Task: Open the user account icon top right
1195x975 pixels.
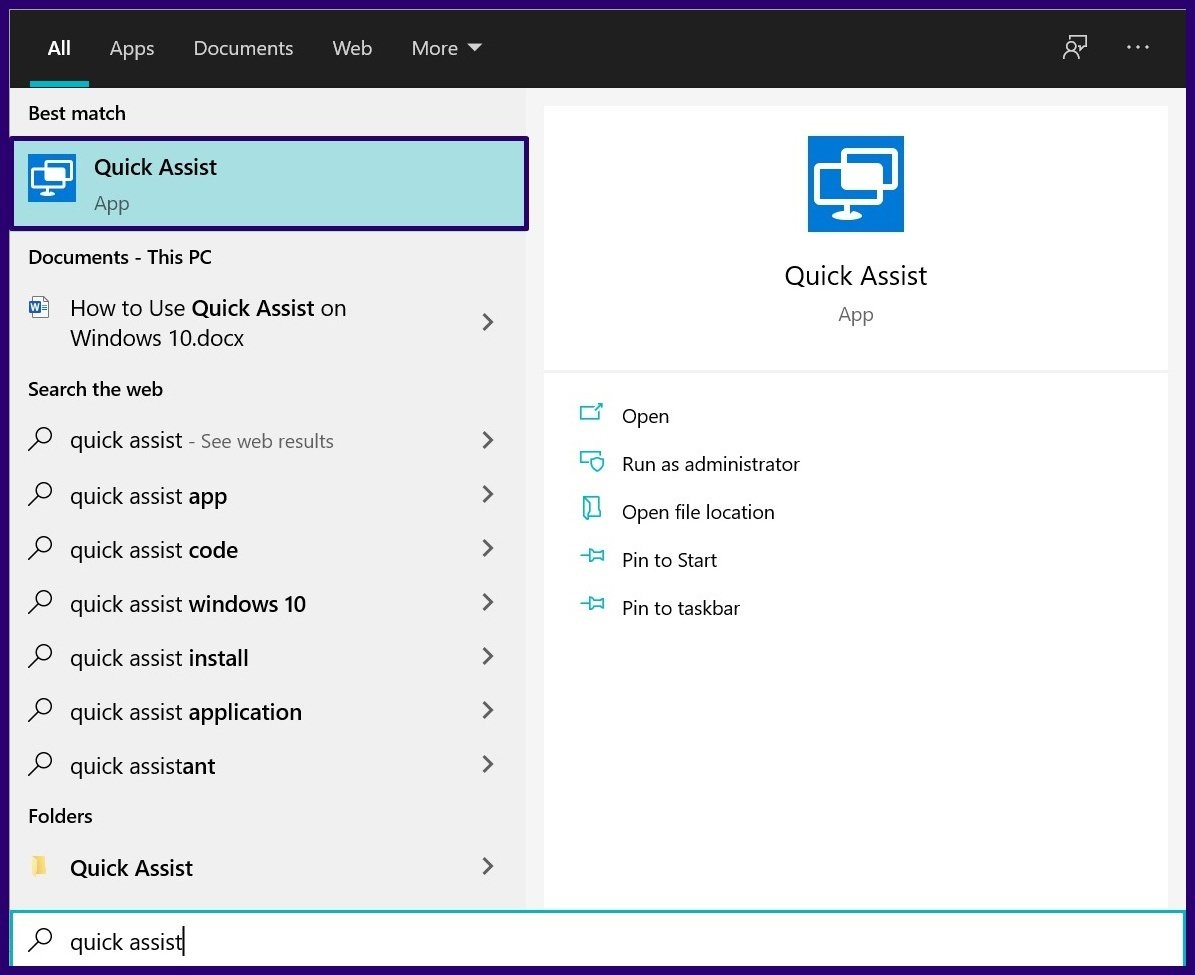Action: 1074,47
